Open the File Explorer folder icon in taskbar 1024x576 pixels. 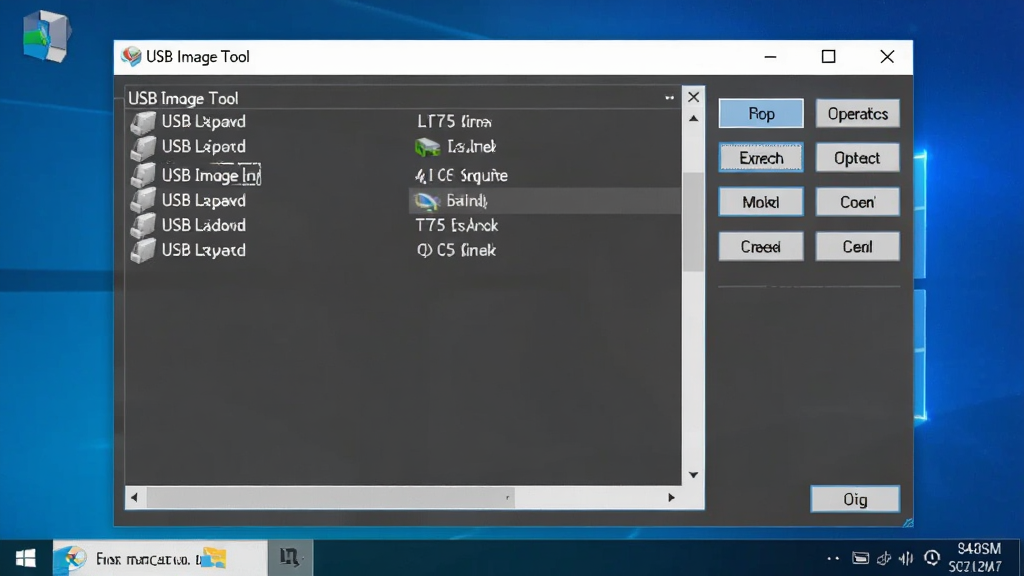(214, 558)
